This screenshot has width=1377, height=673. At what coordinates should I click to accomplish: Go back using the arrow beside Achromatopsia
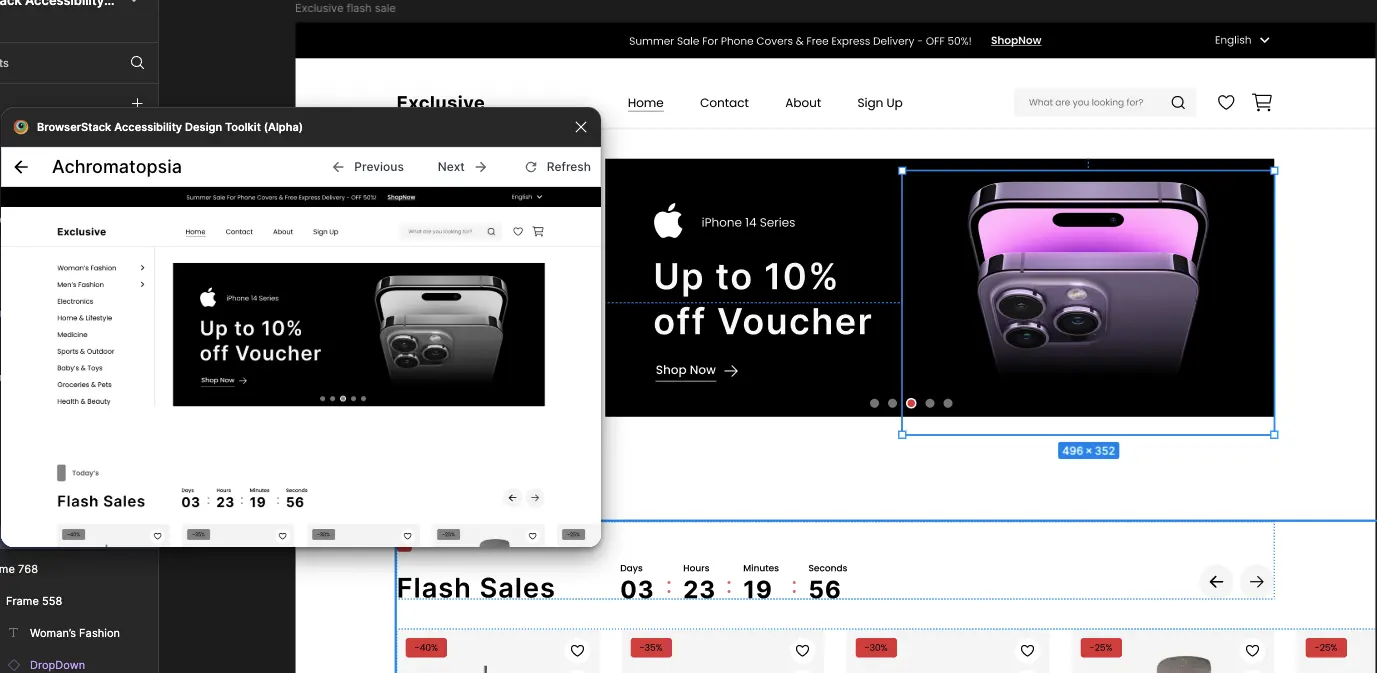click(x=21, y=167)
